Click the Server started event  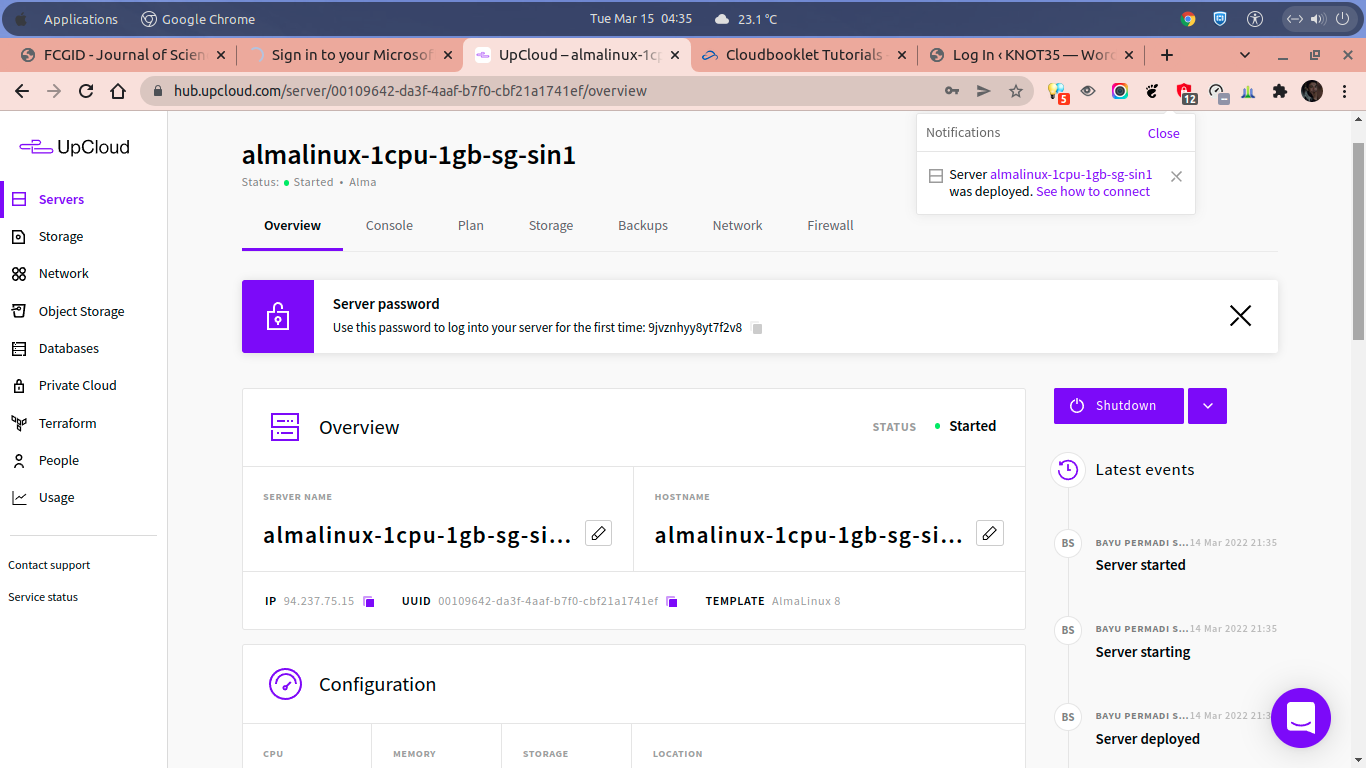1140,565
